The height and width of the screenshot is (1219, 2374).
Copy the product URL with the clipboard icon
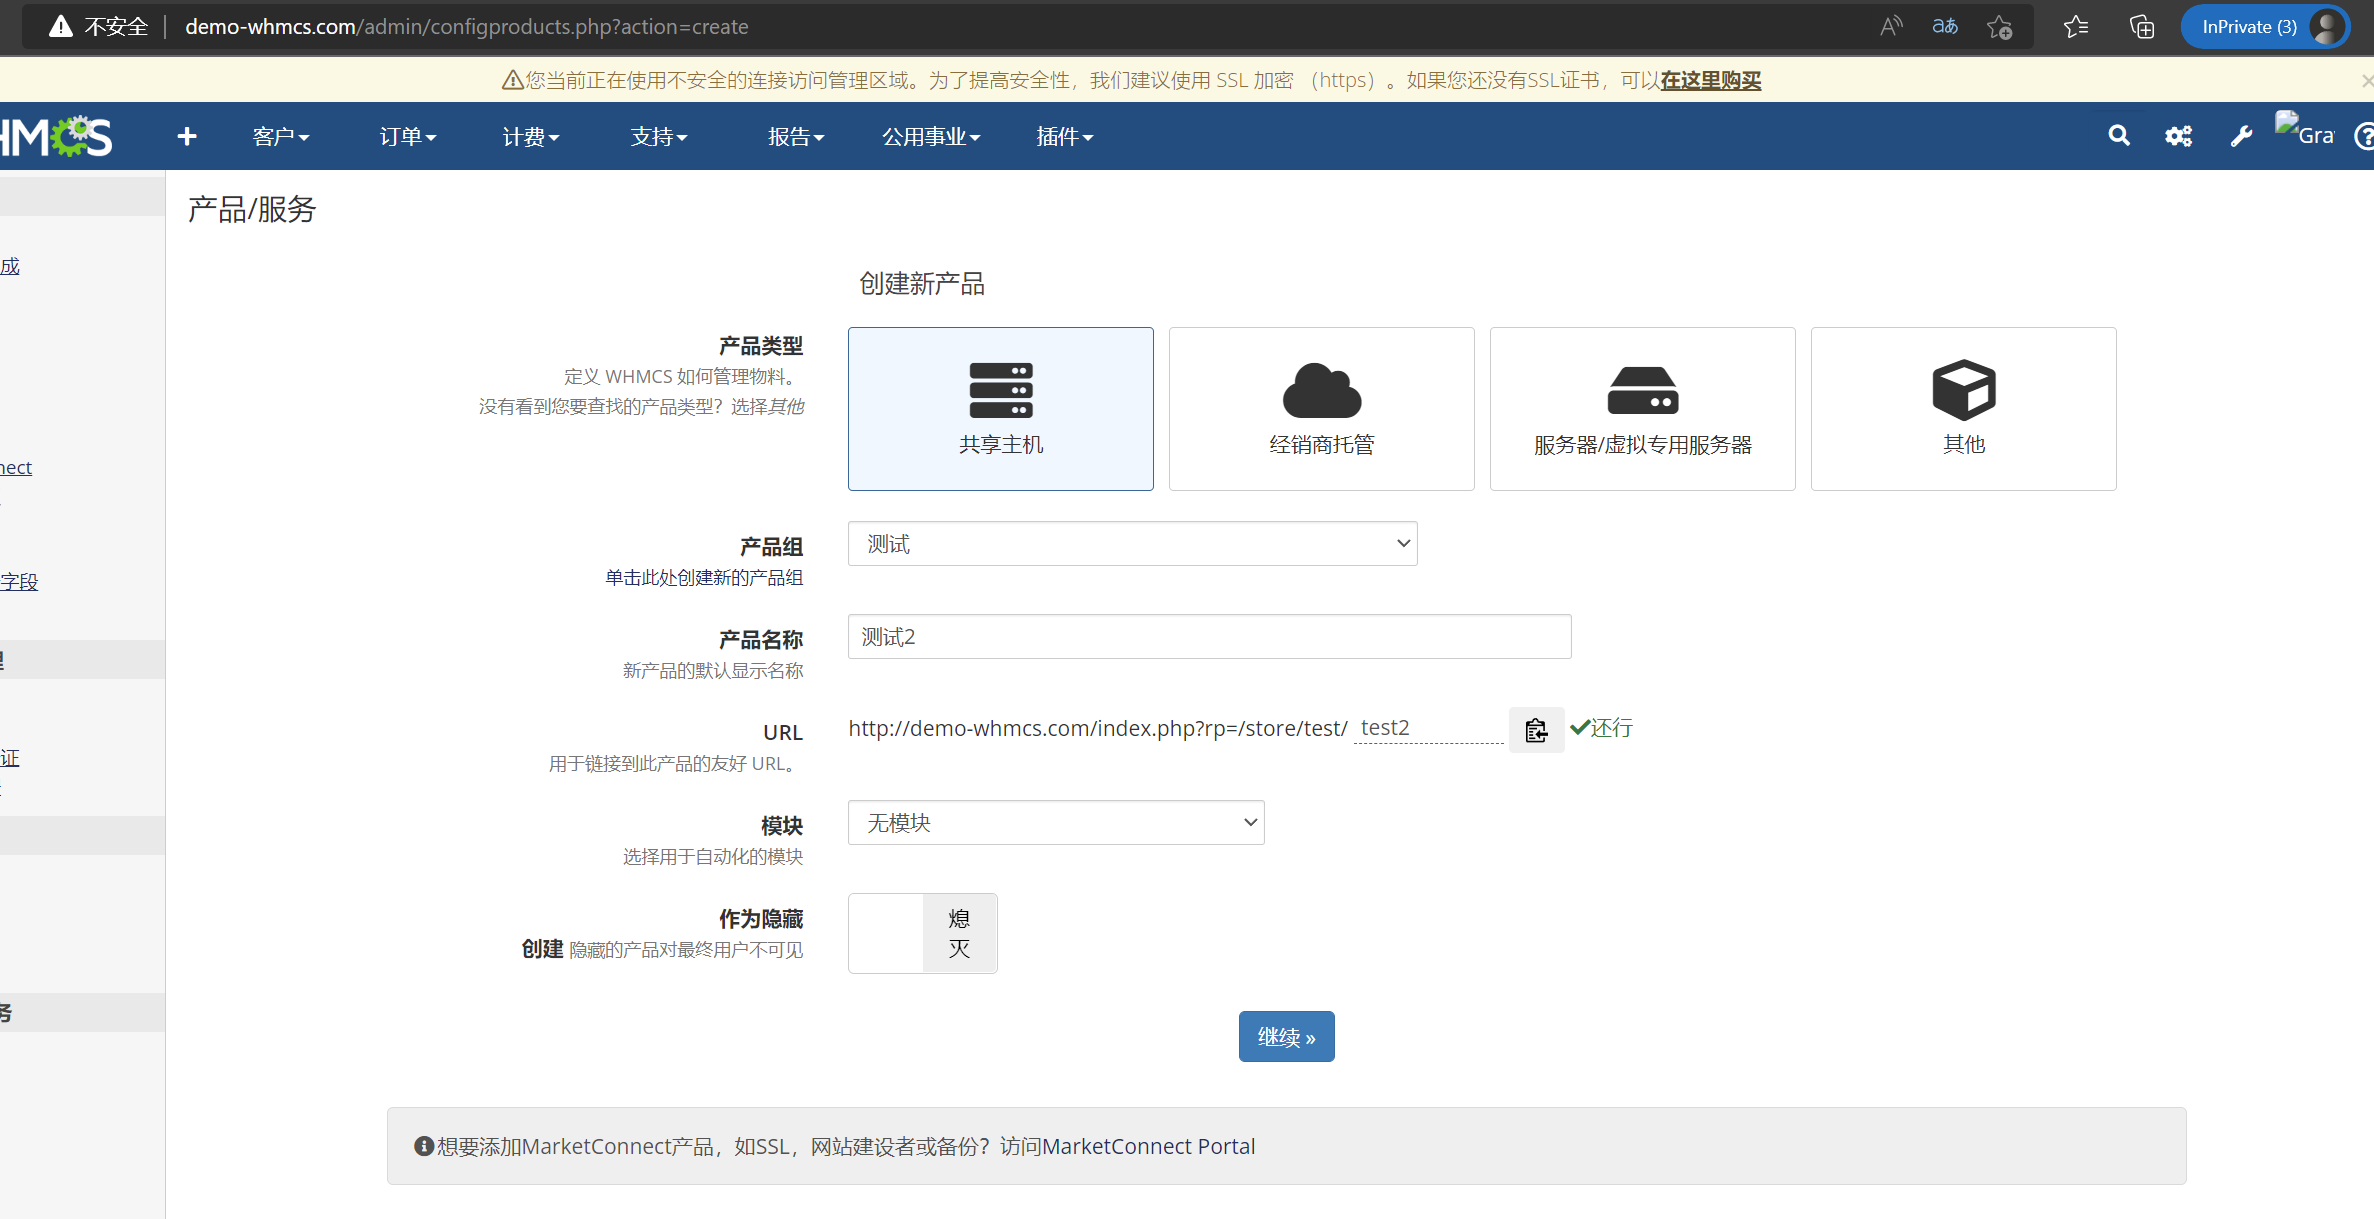tap(1536, 730)
